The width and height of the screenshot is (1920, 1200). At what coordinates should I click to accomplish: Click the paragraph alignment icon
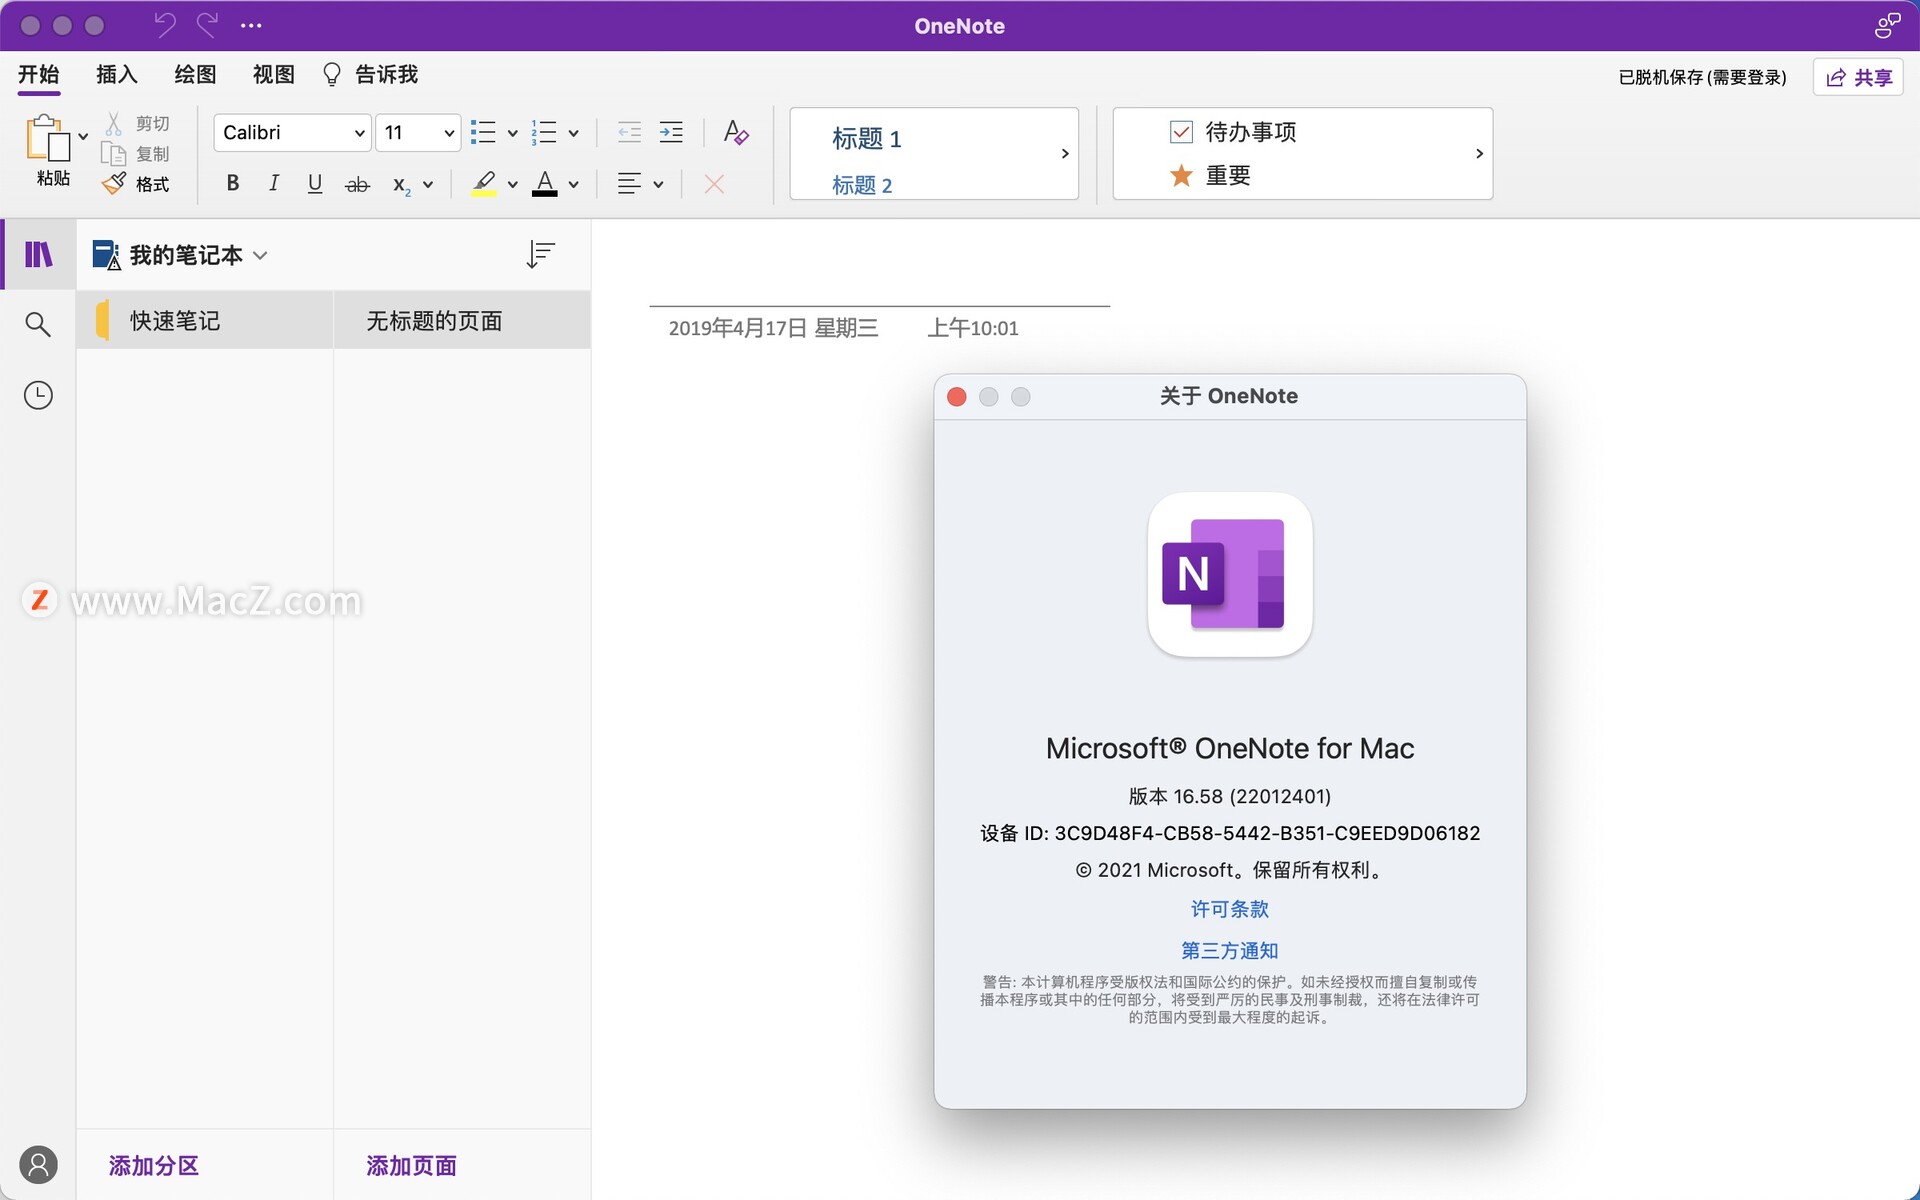coord(629,183)
